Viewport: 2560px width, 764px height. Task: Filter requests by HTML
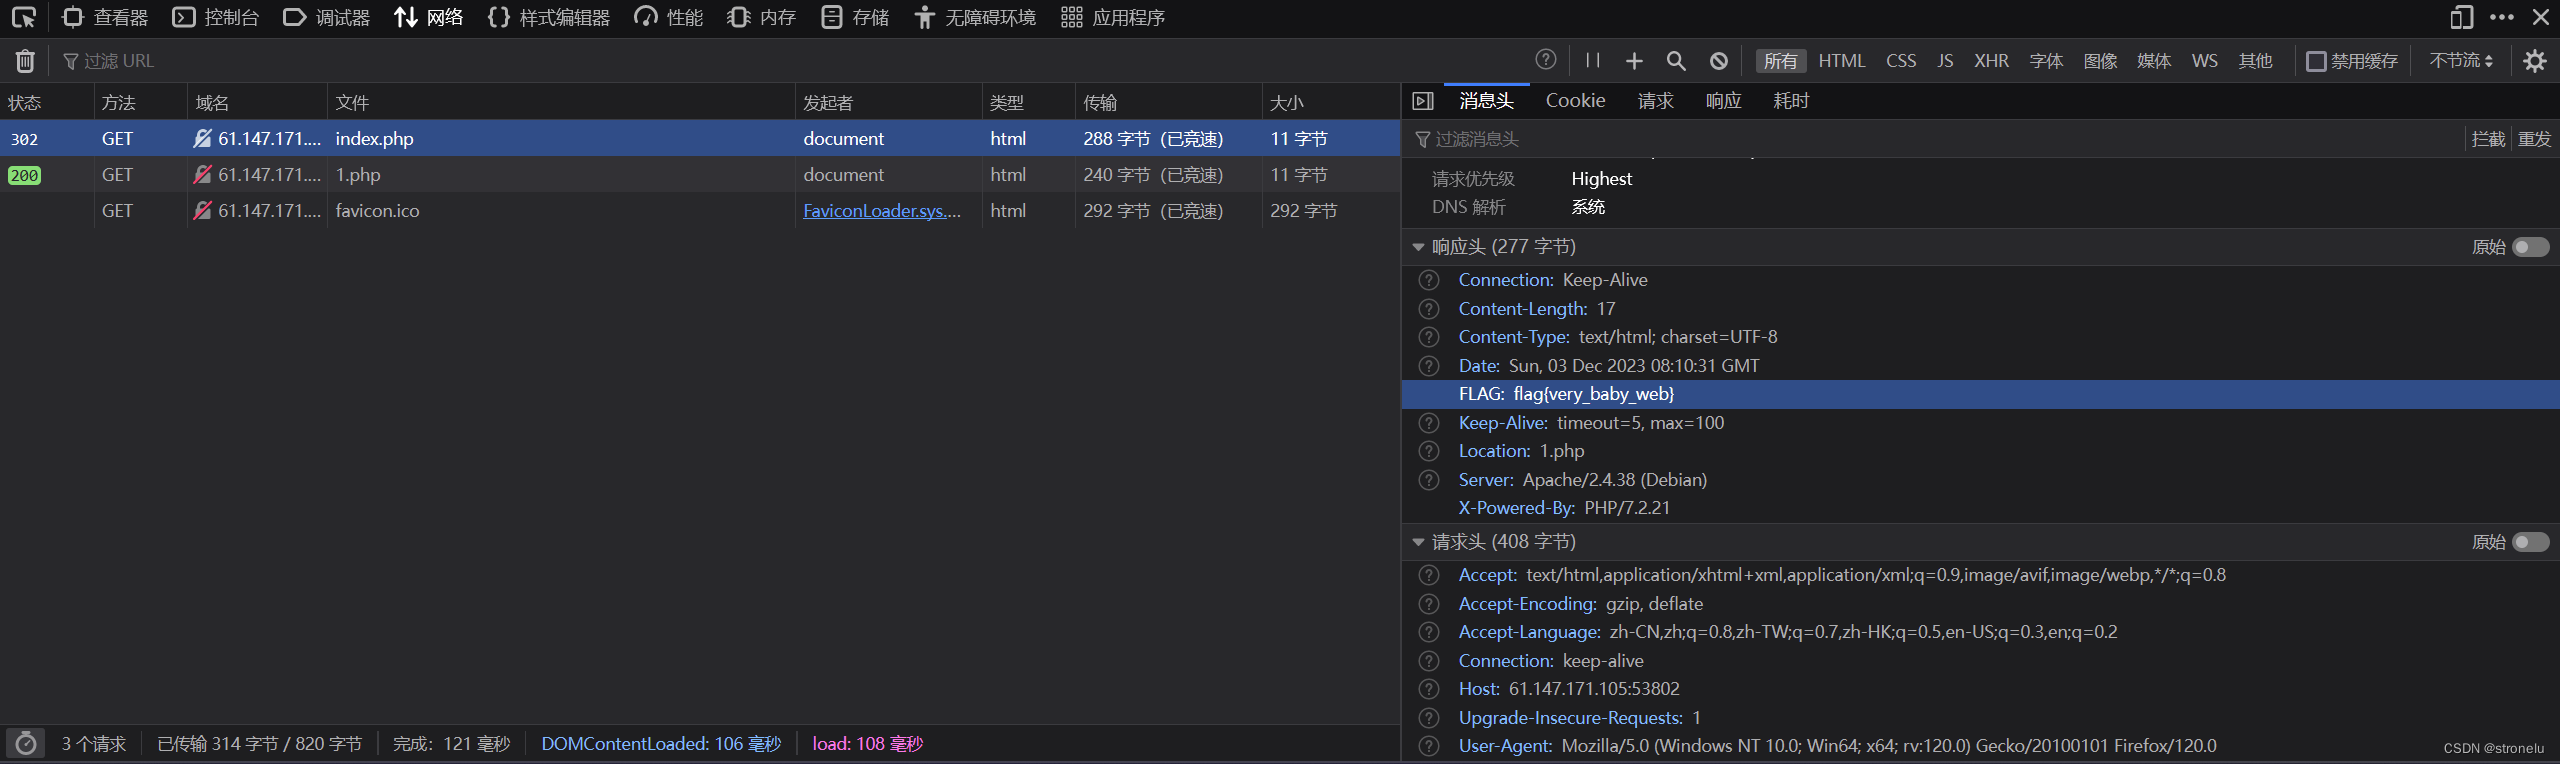pyautogui.click(x=1841, y=61)
